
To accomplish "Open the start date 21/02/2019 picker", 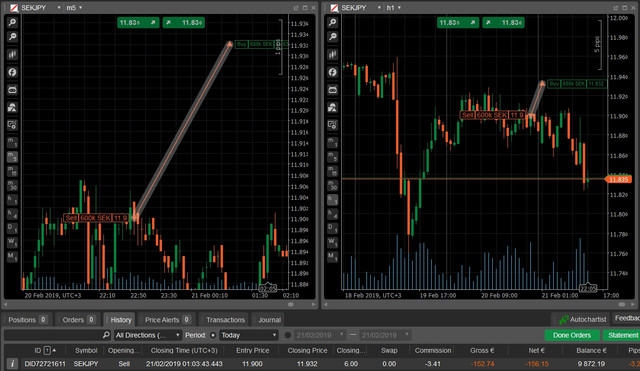I will 320,335.
